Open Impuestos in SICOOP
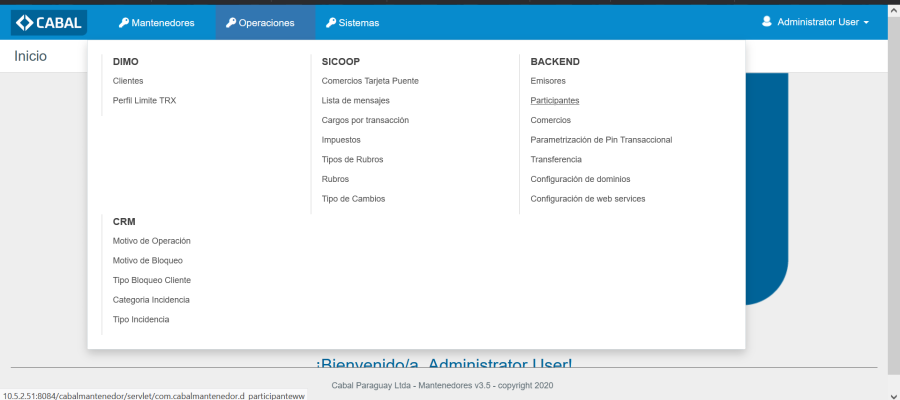 click(x=341, y=139)
